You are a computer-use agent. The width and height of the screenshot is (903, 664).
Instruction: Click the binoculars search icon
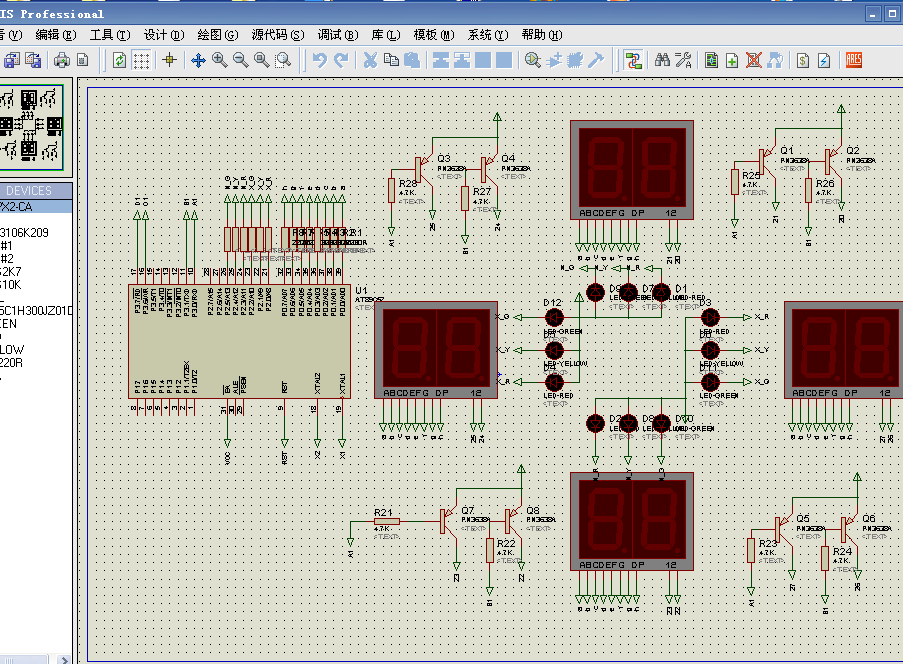662,60
